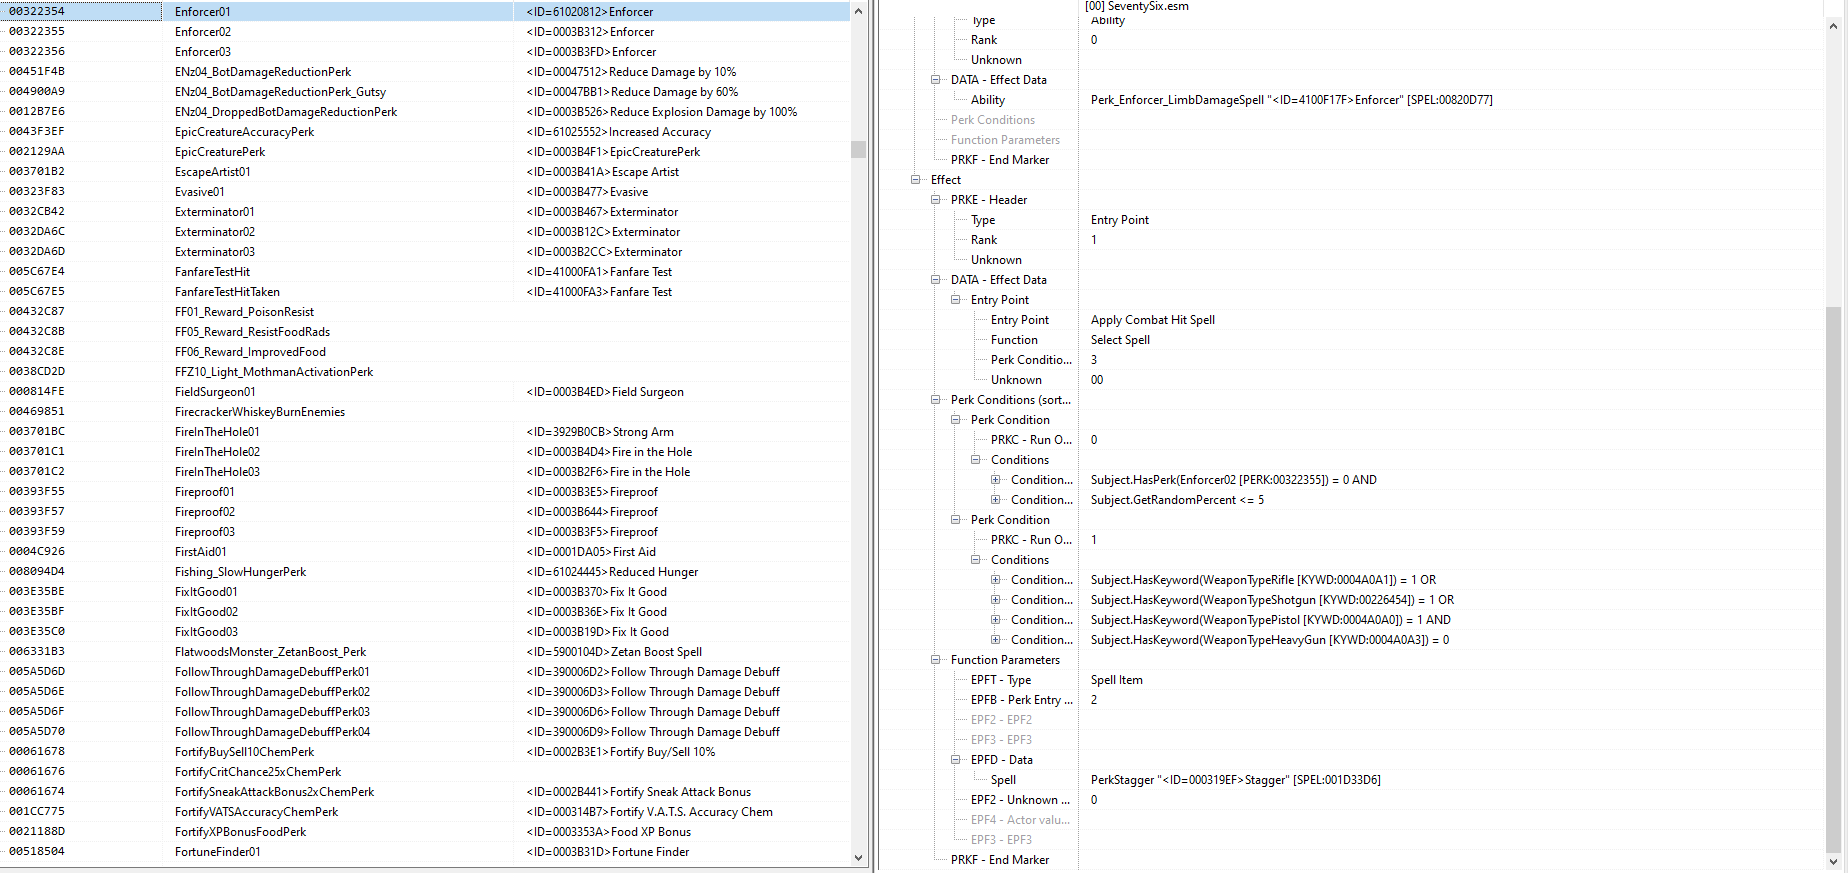1848x873 pixels.
Task: Select the FirstAid01 record
Action: [x=425, y=552]
